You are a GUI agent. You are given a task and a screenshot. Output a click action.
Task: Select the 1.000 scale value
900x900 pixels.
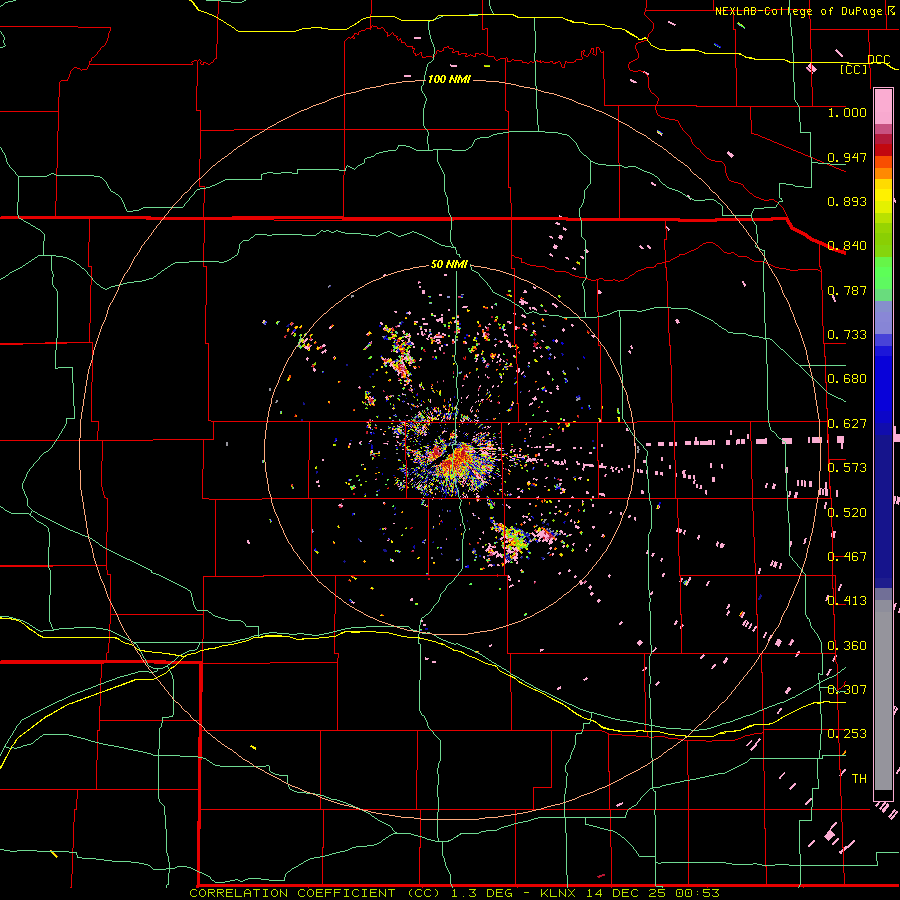(x=847, y=112)
